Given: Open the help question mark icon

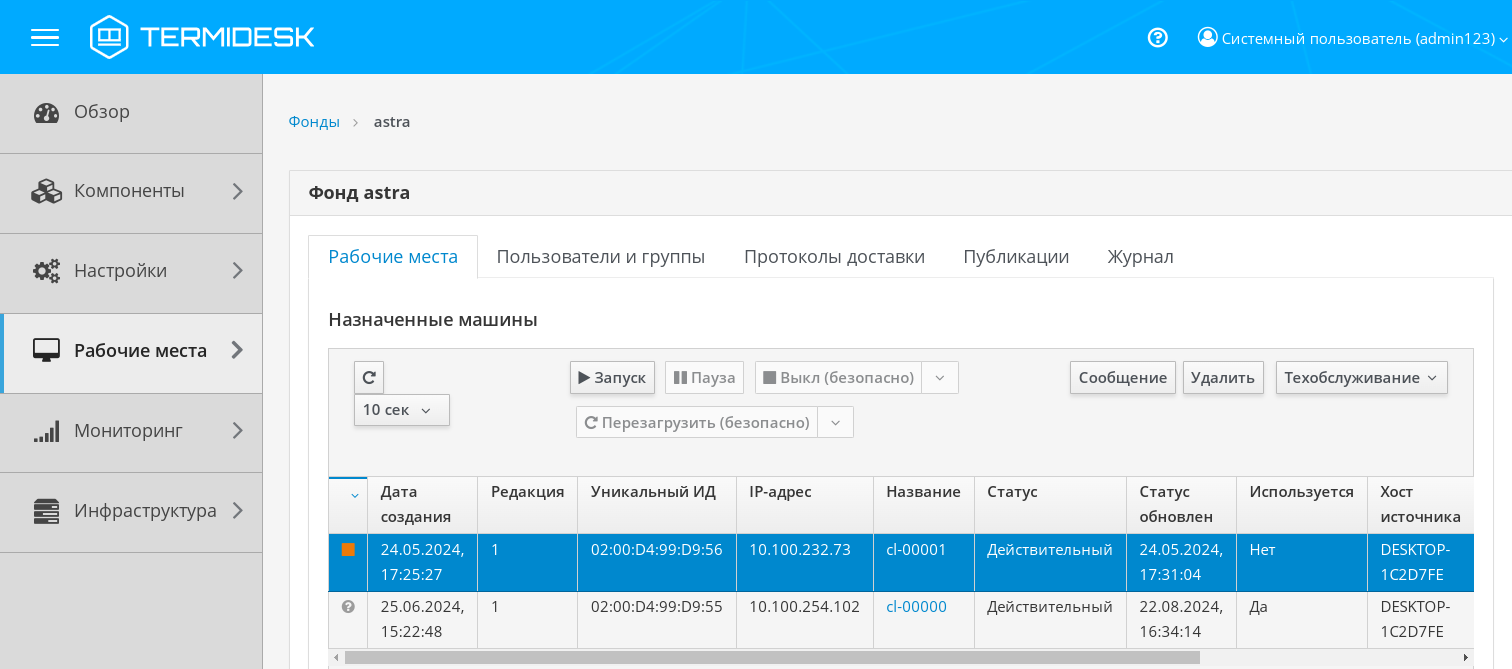Looking at the screenshot, I should (x=1157, y=38).
